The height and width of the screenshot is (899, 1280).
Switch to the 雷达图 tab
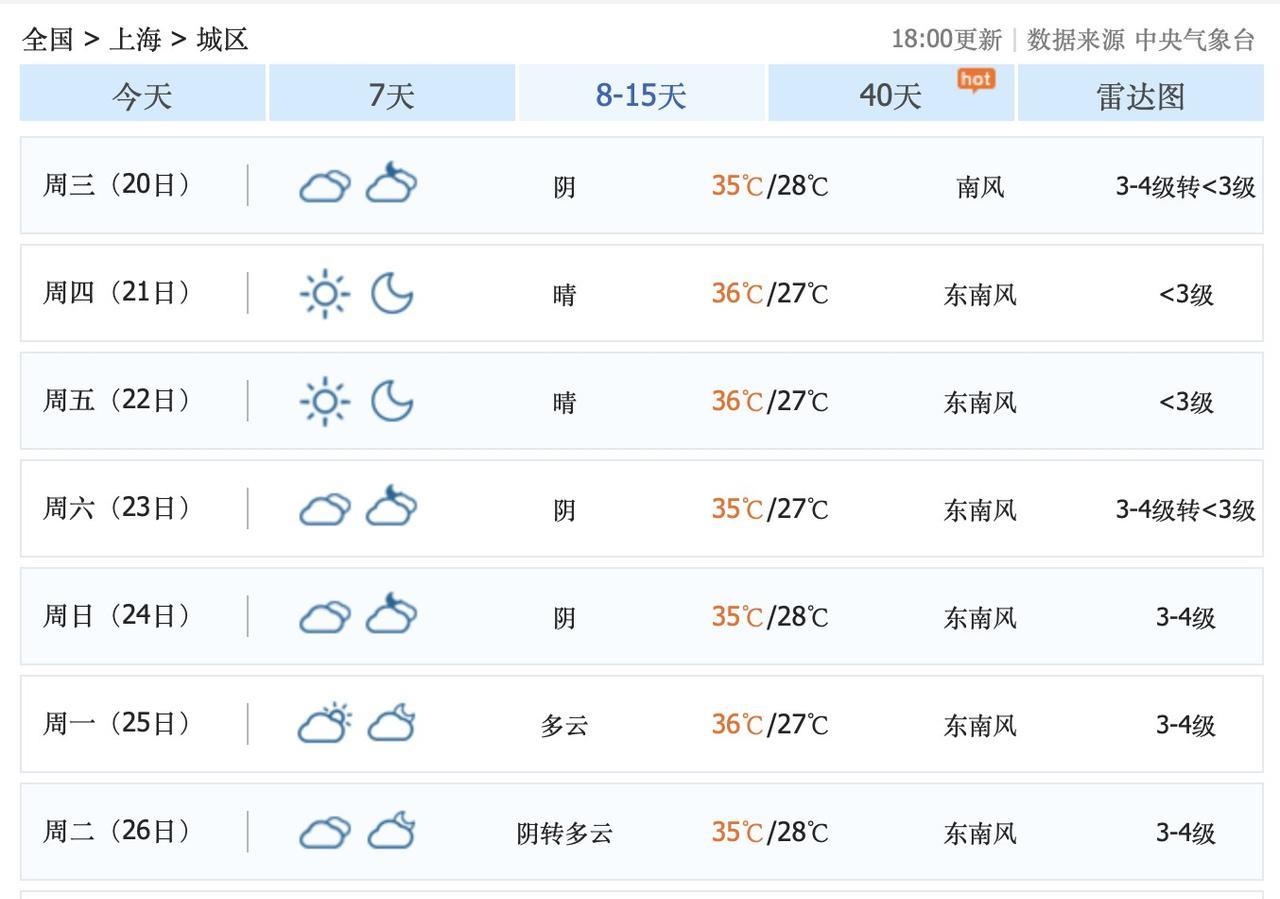pos(1140,96)
